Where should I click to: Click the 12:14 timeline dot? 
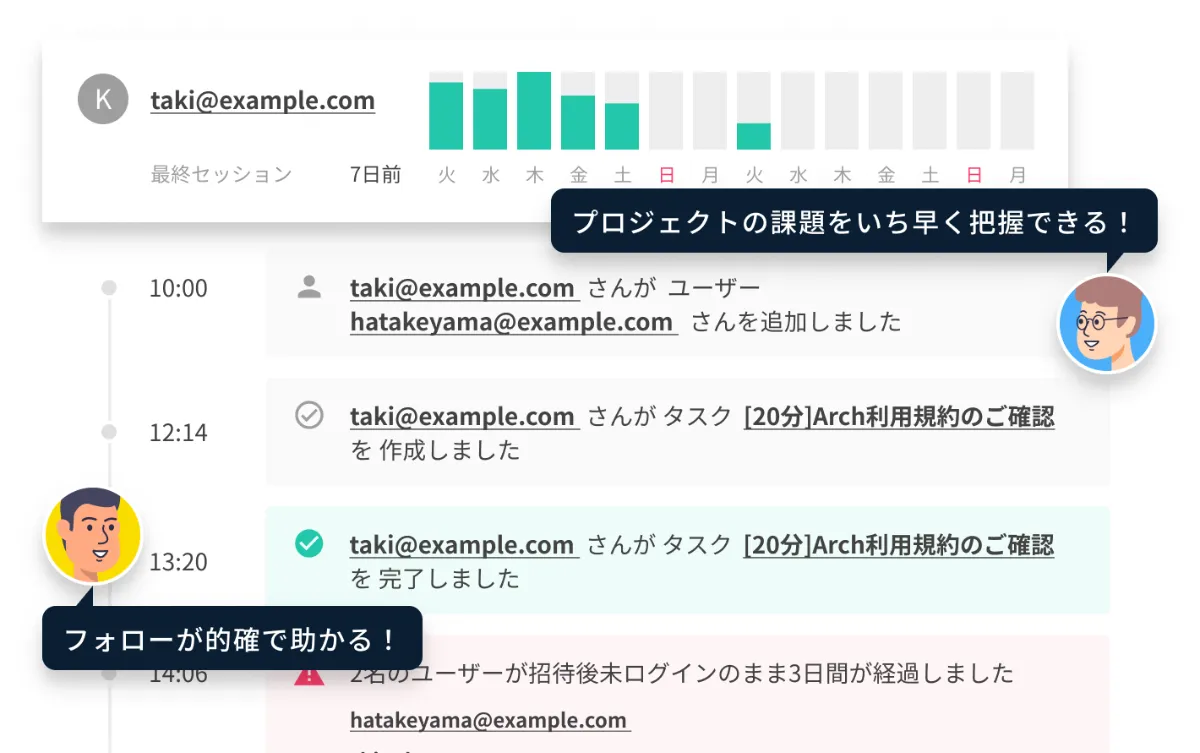coord(109,432)
